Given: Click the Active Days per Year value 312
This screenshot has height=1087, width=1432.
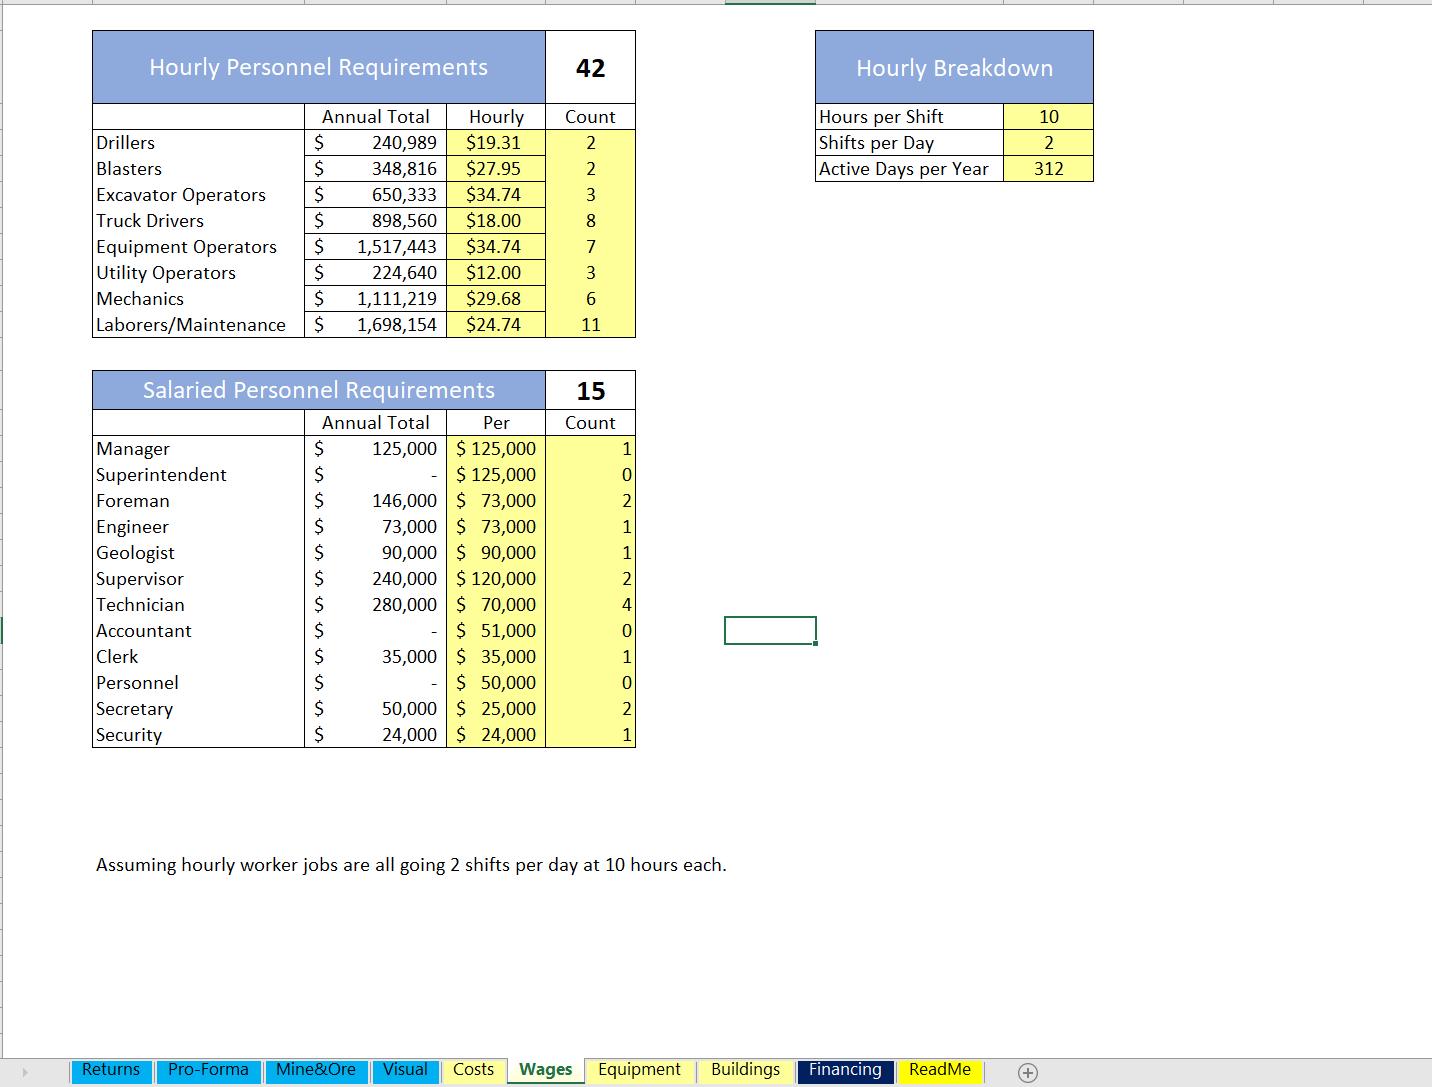Looking at the screenshot, I should tap(1048, 169).
